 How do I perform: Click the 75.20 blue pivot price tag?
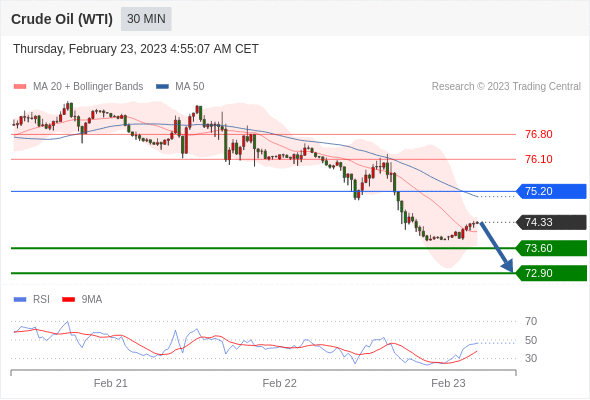[x=551, y=191]
